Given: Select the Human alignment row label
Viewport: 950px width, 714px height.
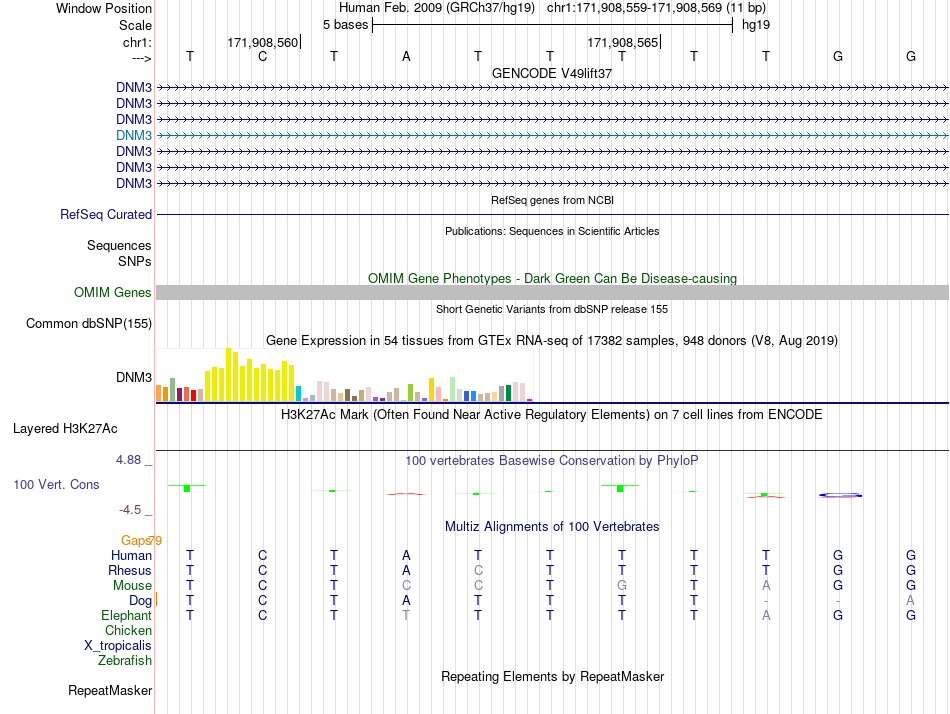Looking at the screenshot, I should click(x=131, y=555).
